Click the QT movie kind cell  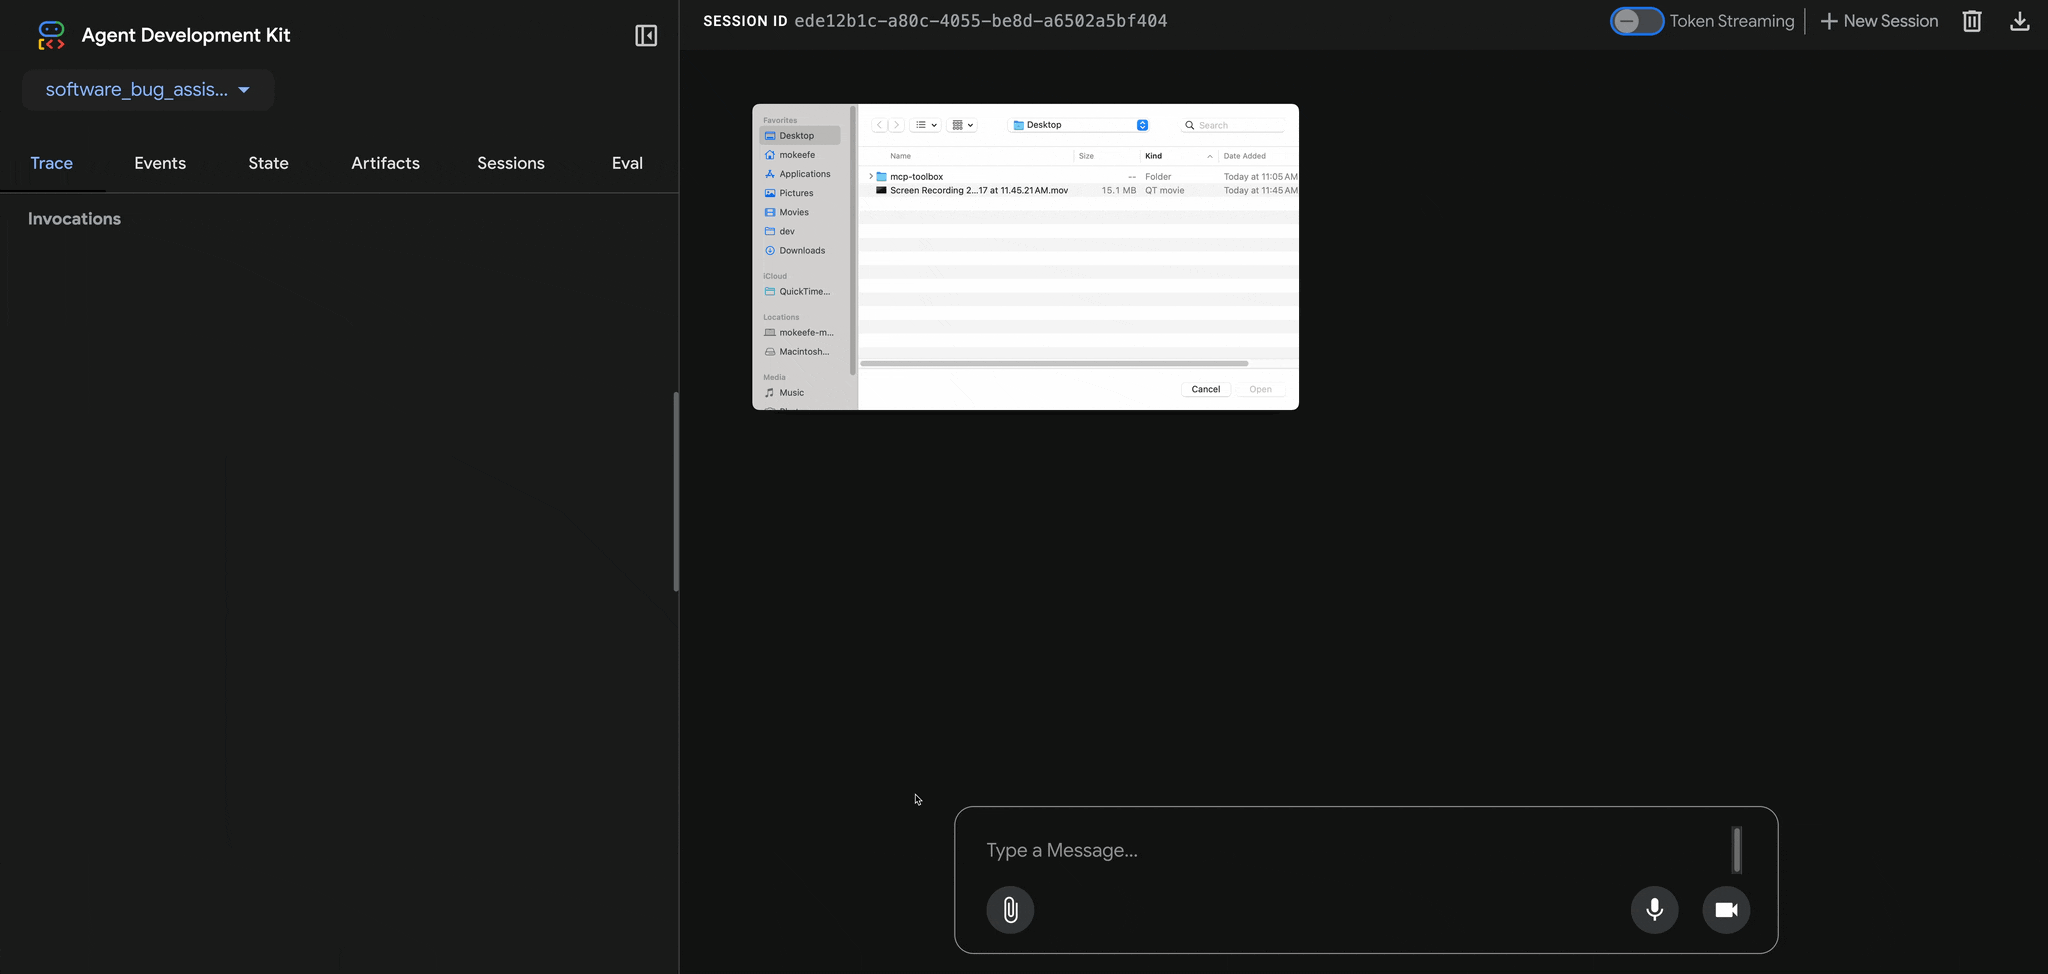[x=1165, y=190]
